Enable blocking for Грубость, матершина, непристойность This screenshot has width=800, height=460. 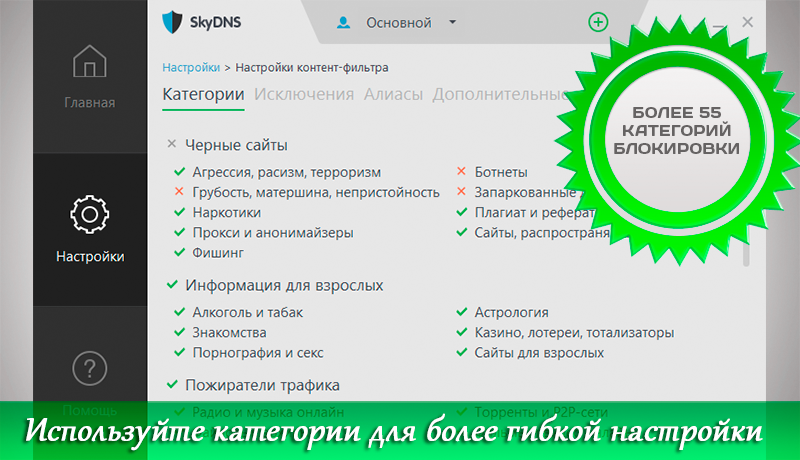pos(178,192)
